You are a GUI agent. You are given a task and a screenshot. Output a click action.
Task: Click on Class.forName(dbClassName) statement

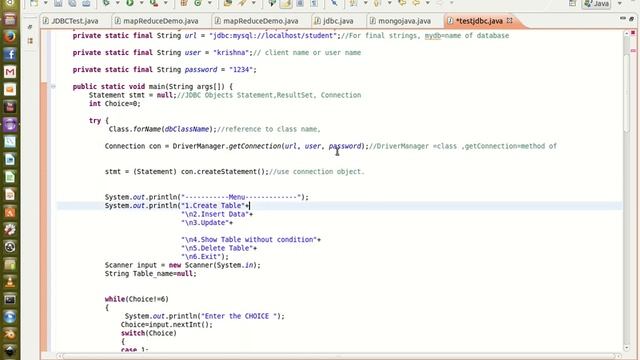pos(162,129)
